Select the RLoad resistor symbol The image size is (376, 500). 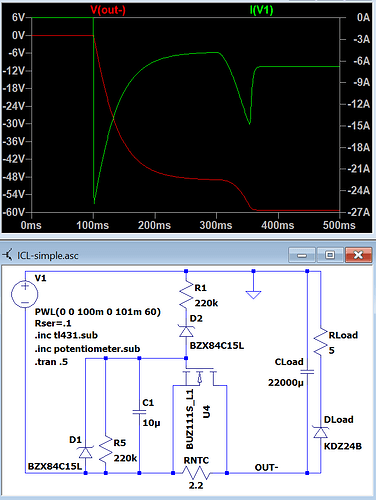pos(321,342)
